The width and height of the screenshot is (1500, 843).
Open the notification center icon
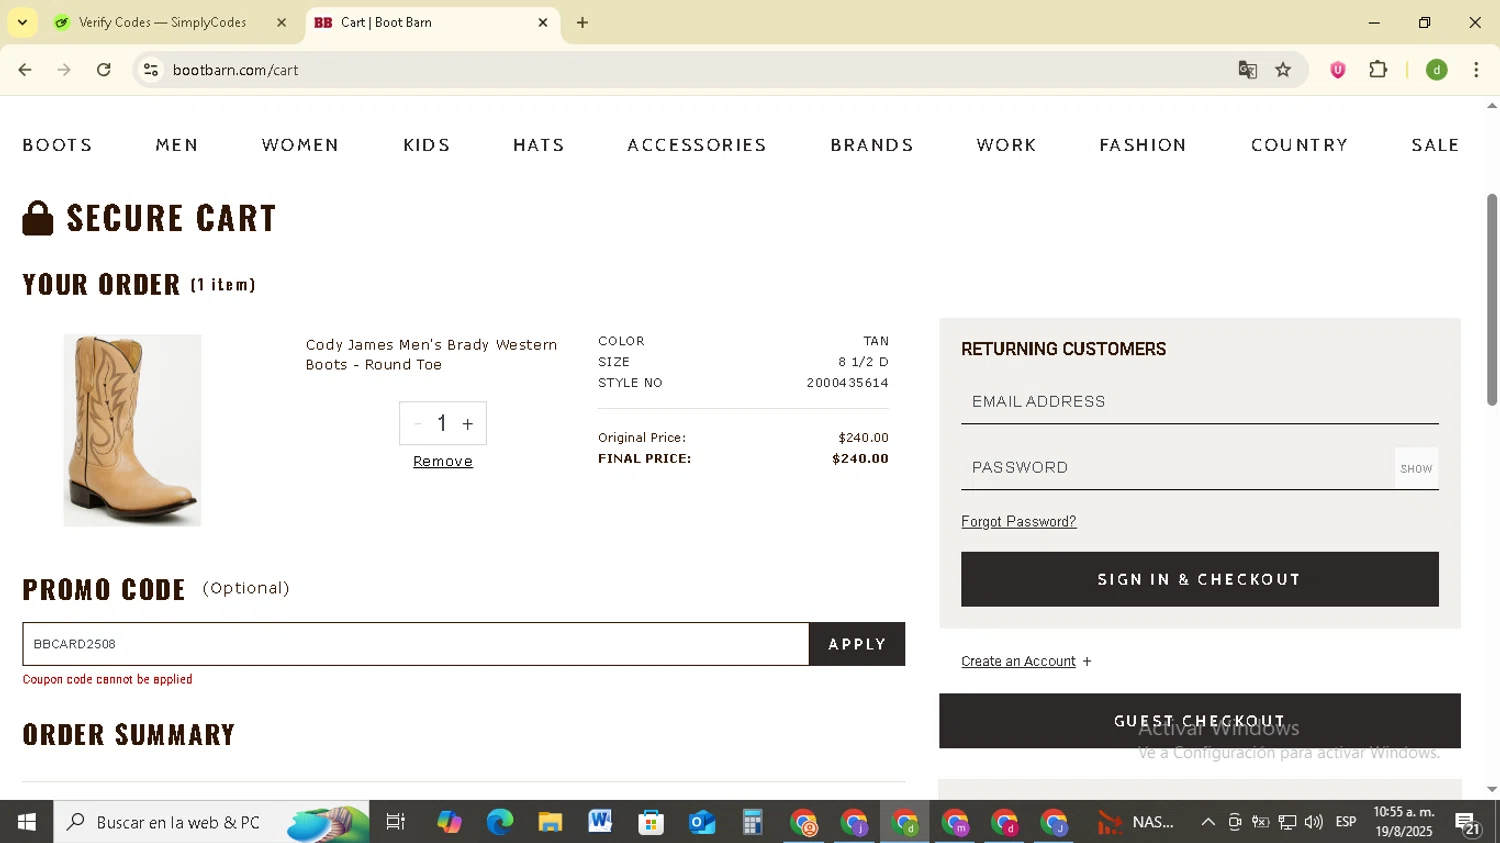[1468, 823]
